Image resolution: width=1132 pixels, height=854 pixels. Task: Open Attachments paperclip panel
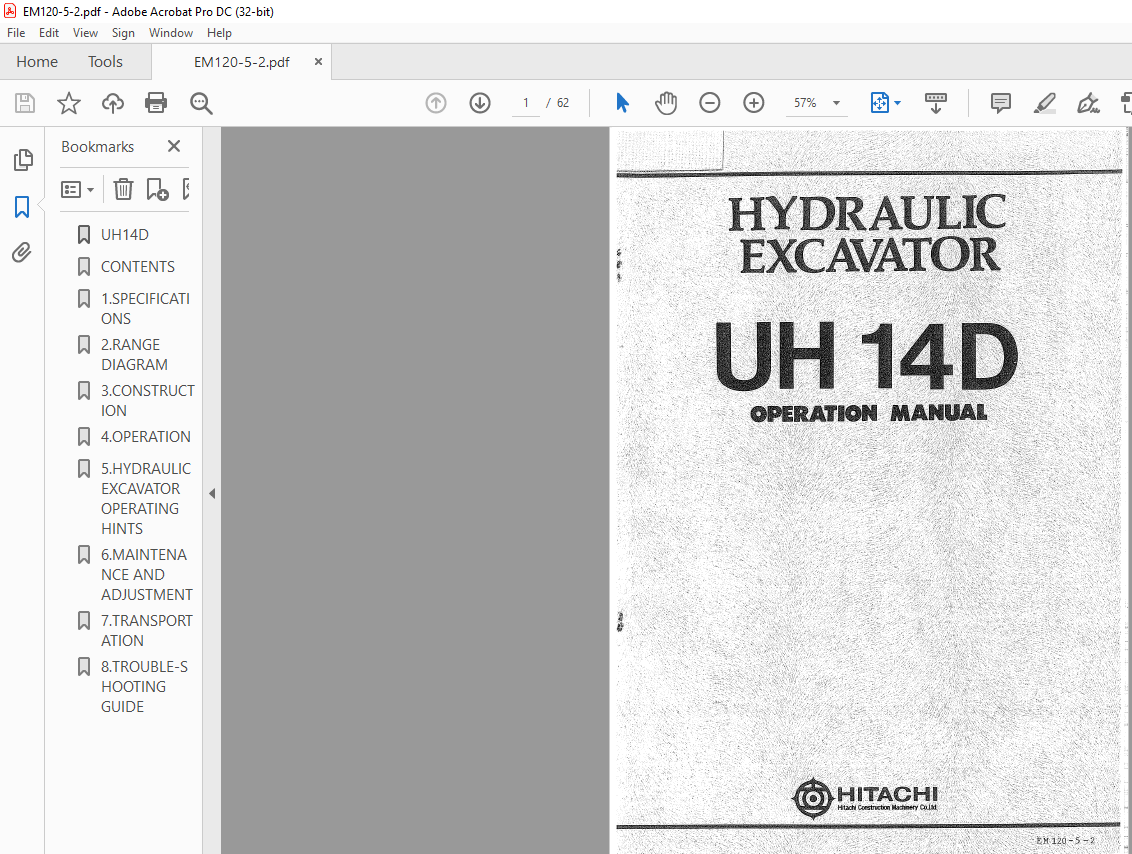[x=22, y=253]
